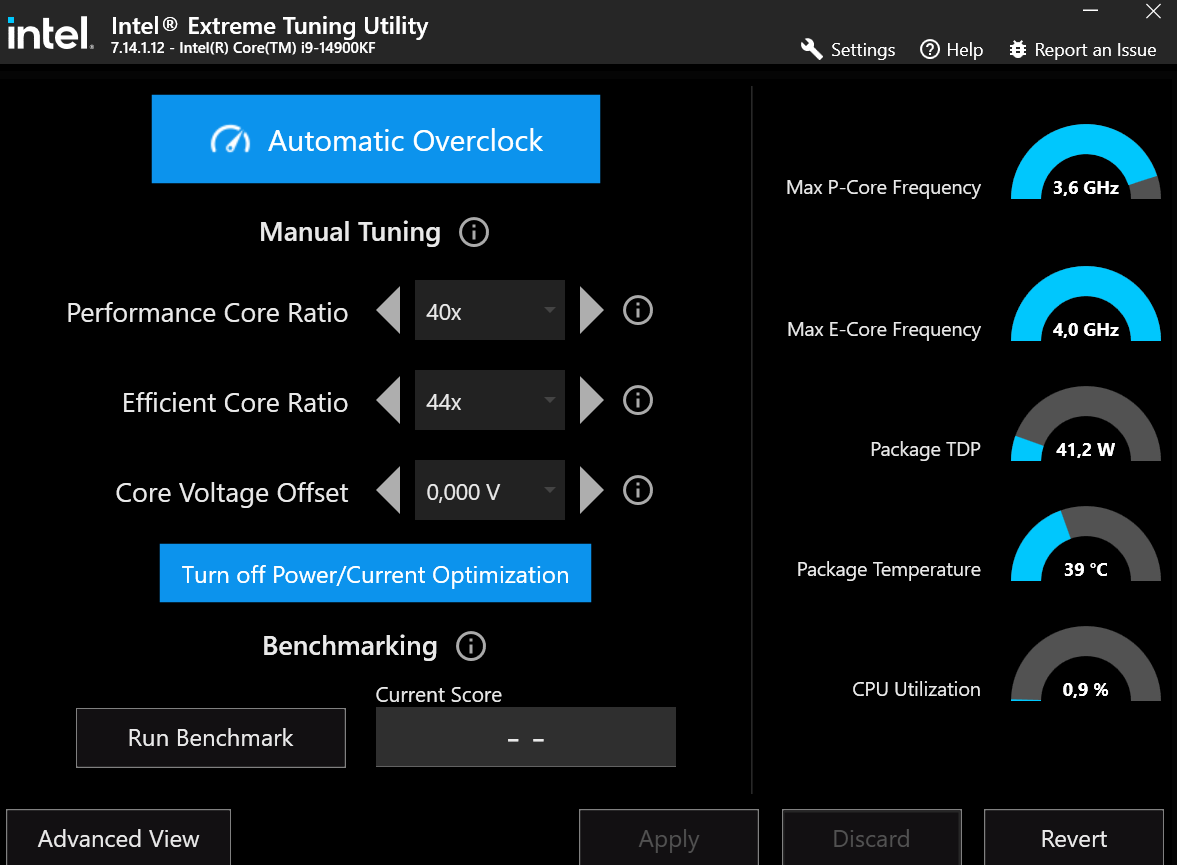The image size is (1177, 865).
Task: Click the CPU Utilization gauge
Action: tap(1086, 664)
